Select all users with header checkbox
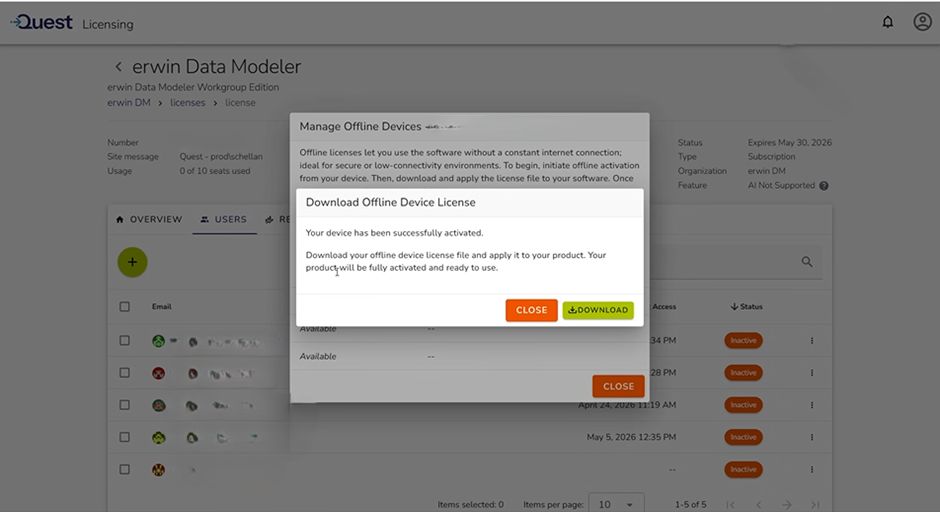940x512 pixels. tap(124, 306)
